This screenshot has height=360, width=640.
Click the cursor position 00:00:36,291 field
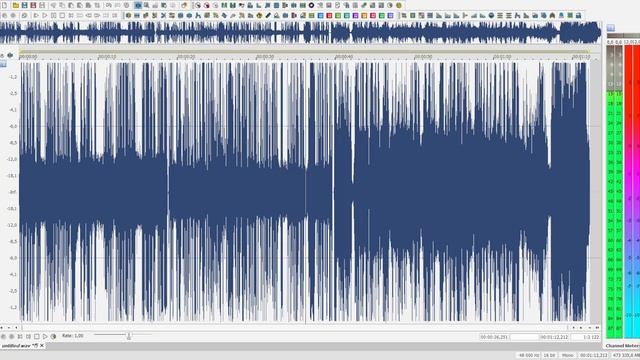pyautogui.click(x=494, y=337)
